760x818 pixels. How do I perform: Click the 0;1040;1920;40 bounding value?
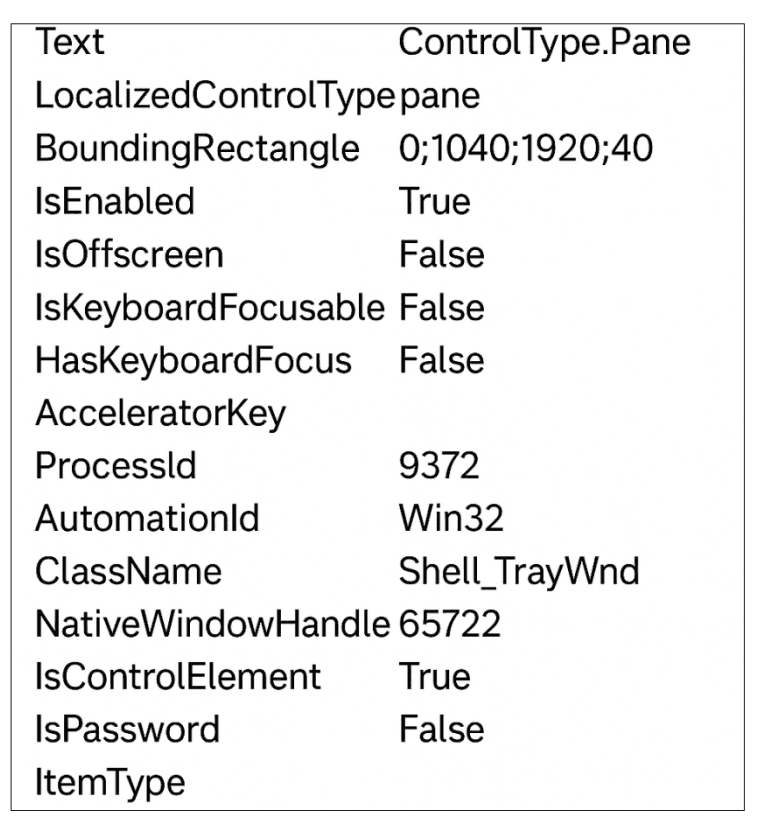[x=526, y=150]
